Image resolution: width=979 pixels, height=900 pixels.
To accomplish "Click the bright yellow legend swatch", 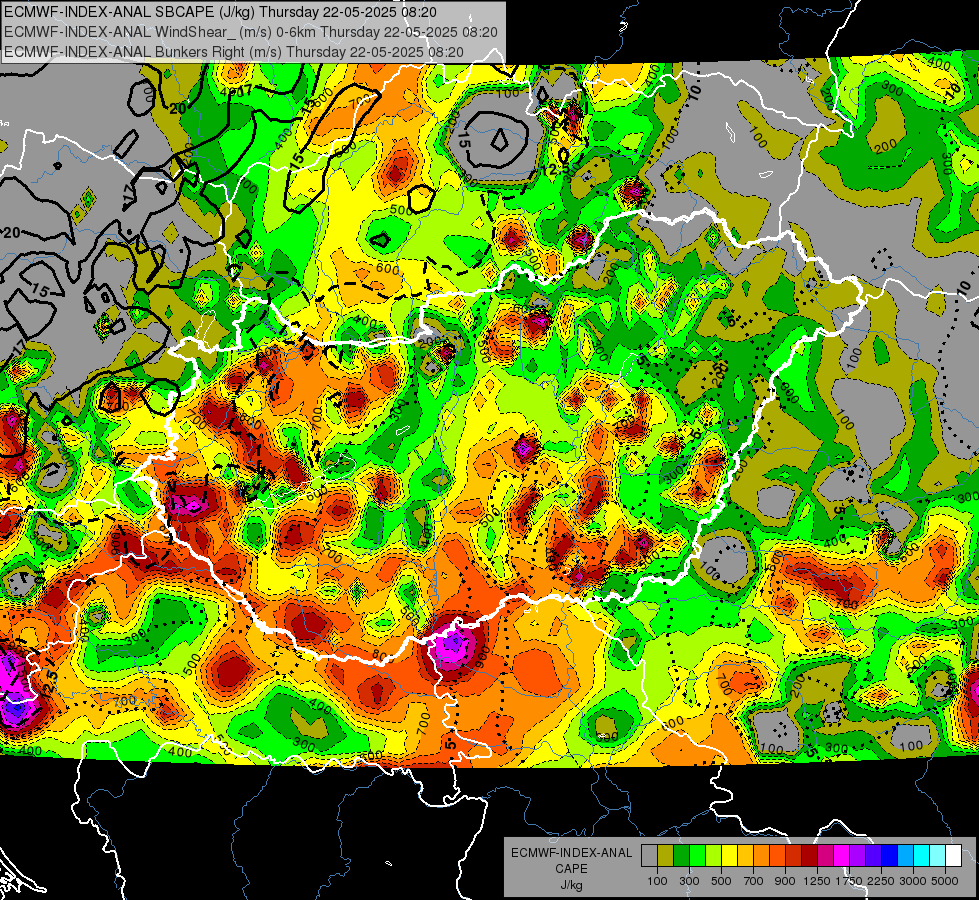I will [x=729, y=856].
